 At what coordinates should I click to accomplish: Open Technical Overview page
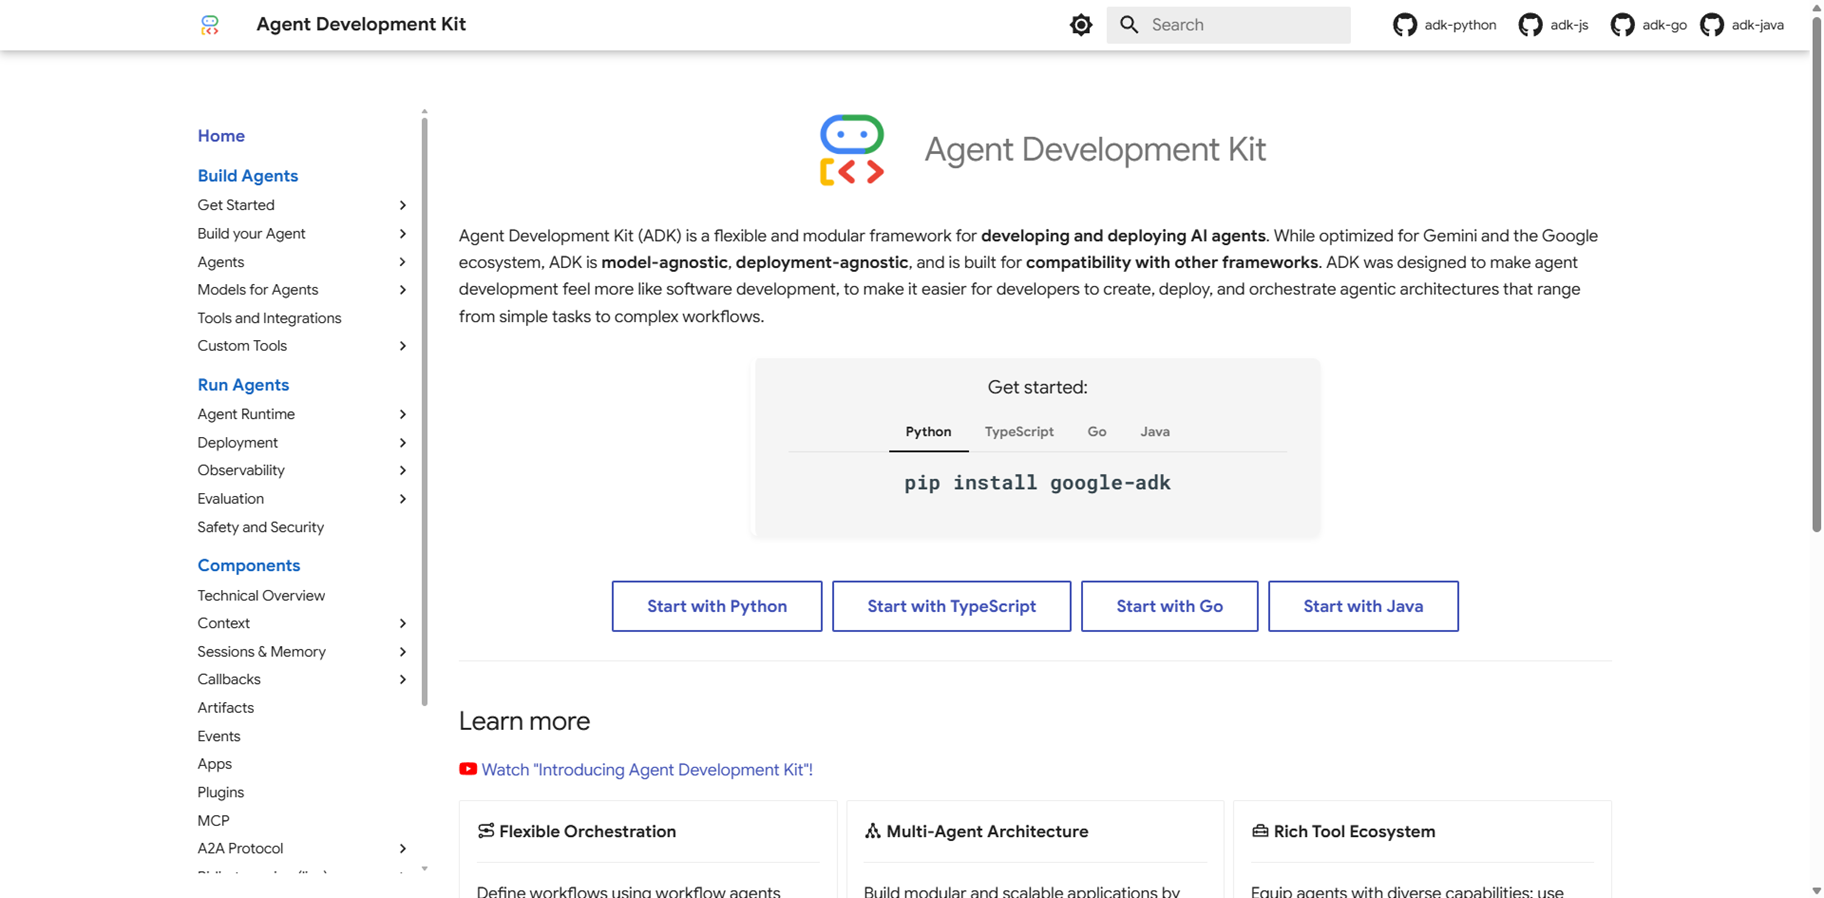coord(261,595)
